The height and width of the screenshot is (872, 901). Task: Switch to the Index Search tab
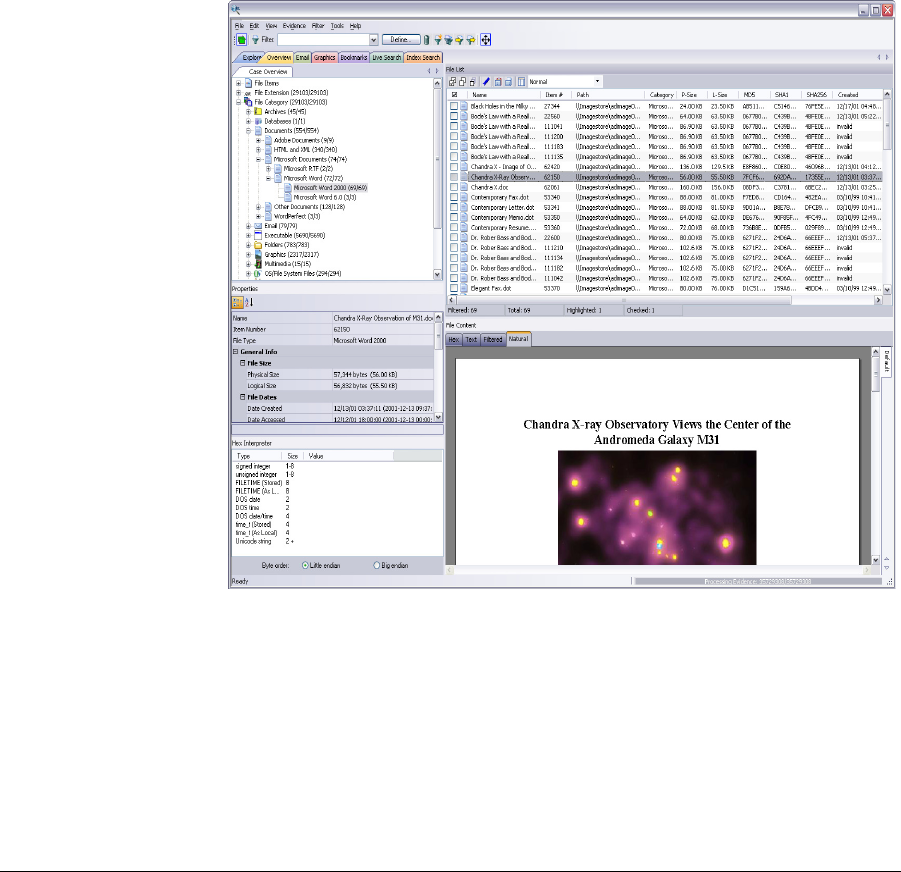point(423,57)
